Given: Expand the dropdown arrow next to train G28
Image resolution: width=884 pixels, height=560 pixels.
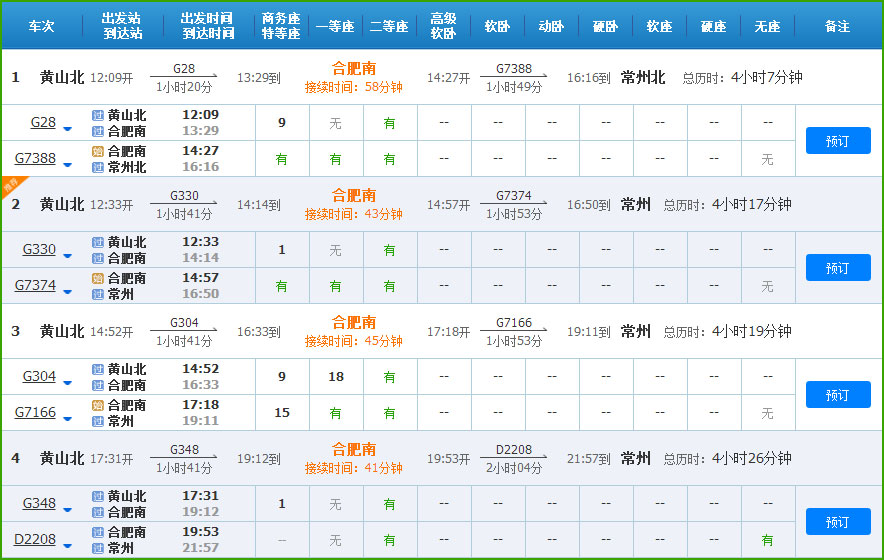Looking at the screenshot, I should coord(68,129).
